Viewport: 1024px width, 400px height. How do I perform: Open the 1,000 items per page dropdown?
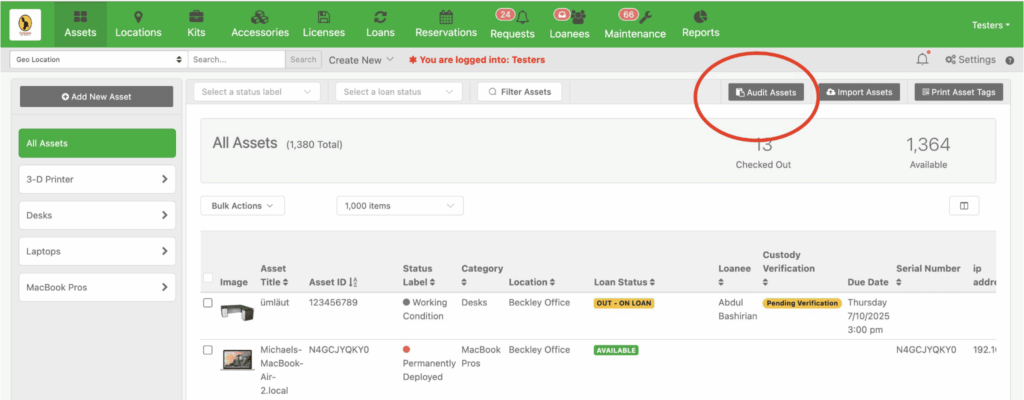(x=400, y=206)
